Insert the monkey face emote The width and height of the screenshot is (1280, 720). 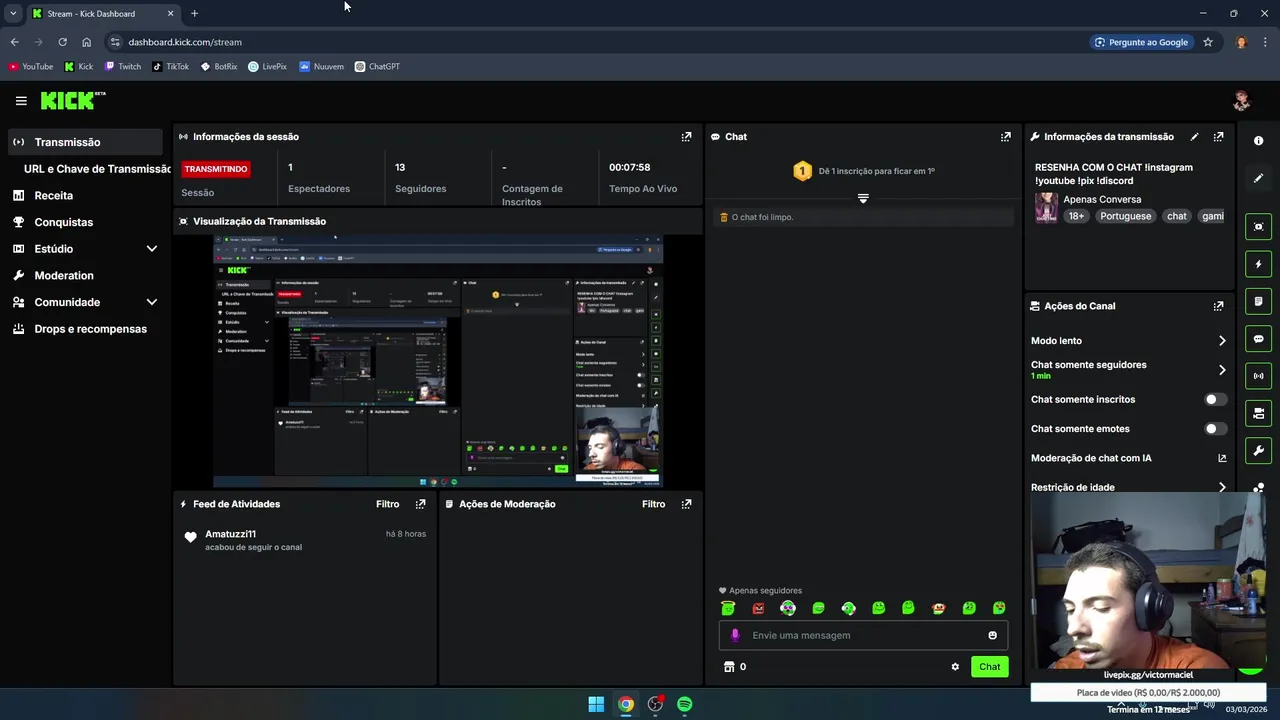pos(938,608)
